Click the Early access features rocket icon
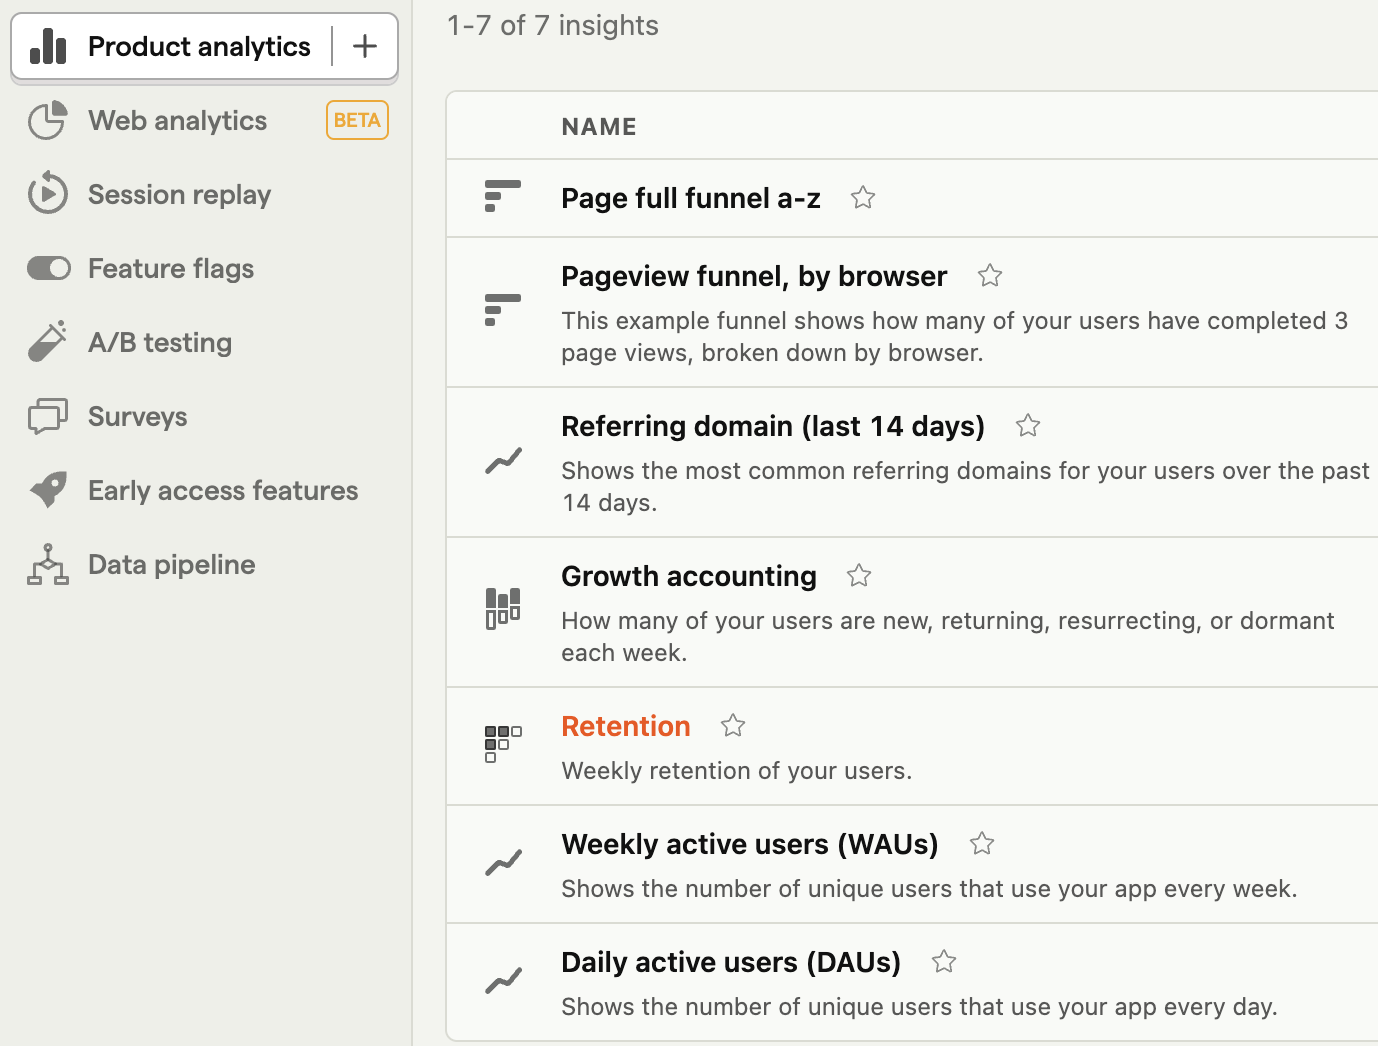 [x=48, y=490]
